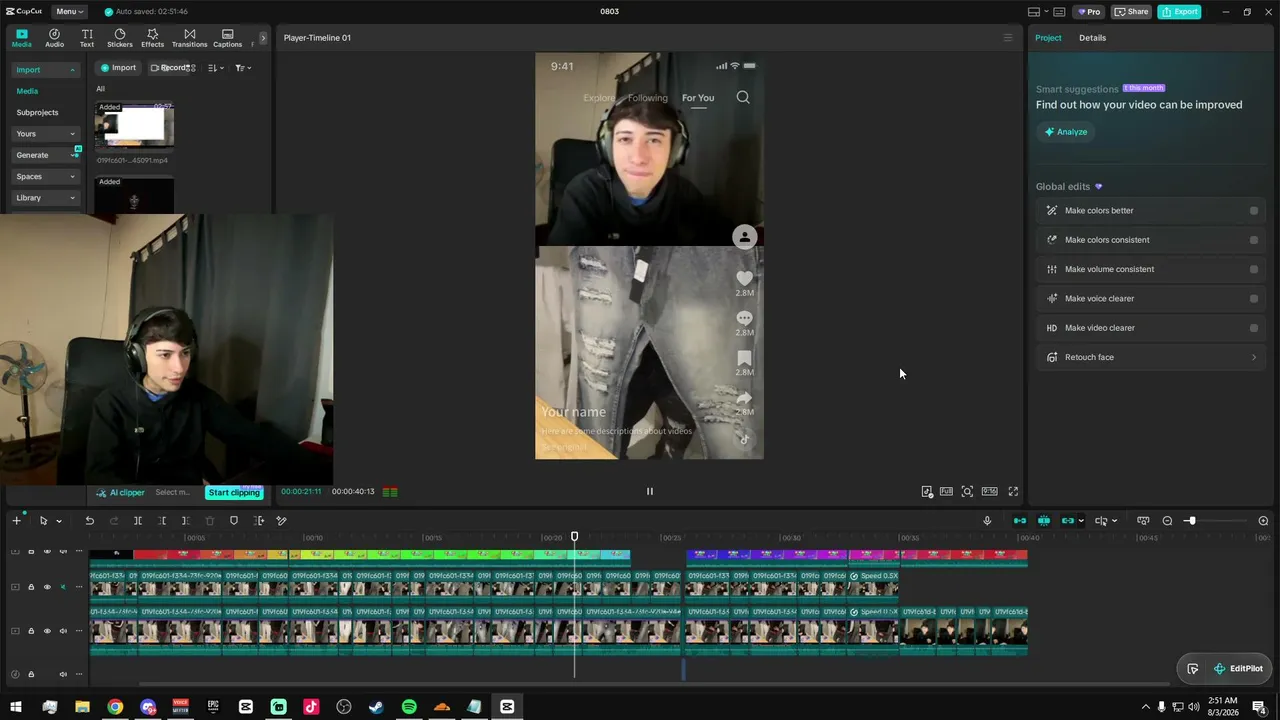Open TikTok from the taskbar

coord(311,707)
